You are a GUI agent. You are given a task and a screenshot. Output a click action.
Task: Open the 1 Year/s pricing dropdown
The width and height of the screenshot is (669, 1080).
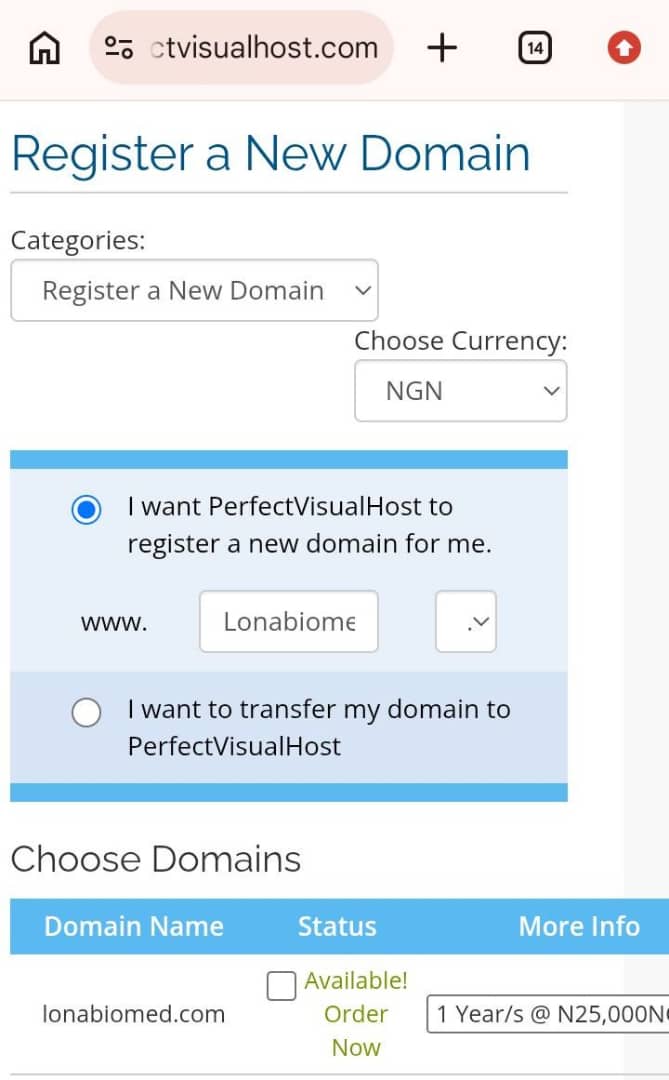click(548, 1014)
